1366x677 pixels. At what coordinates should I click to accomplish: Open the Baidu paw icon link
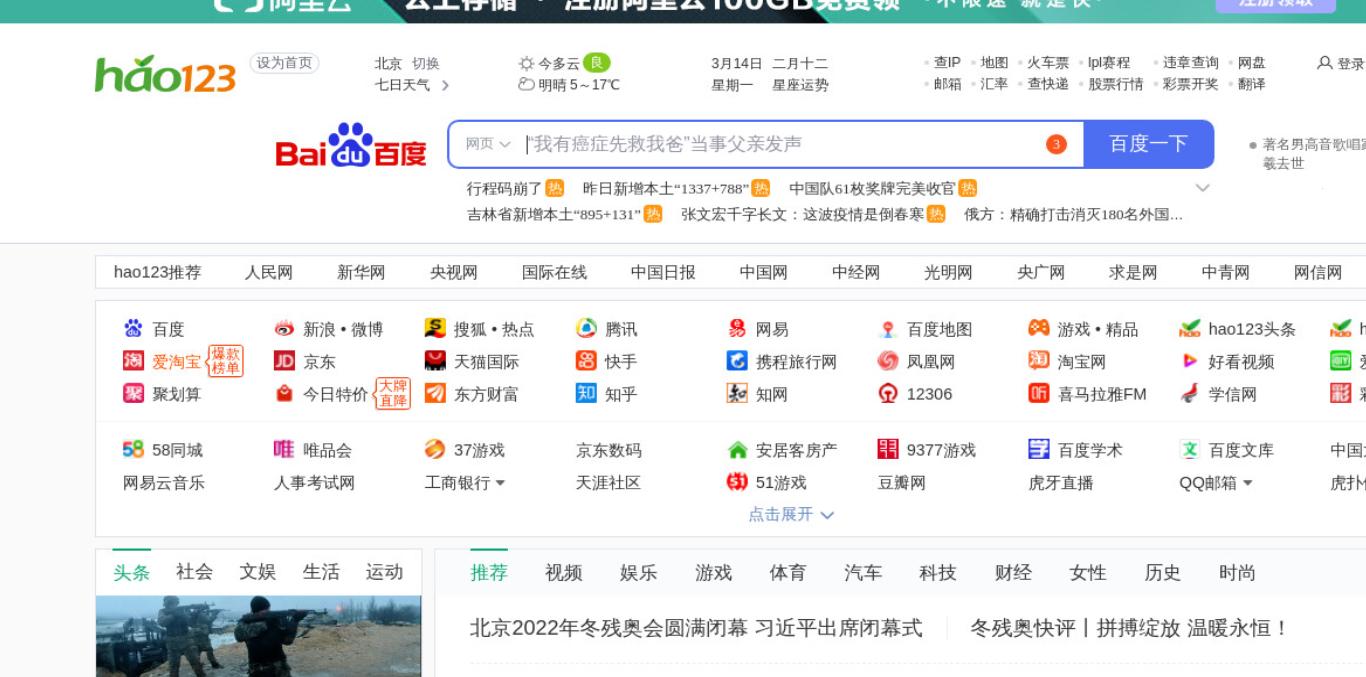[x=133, y=329]
